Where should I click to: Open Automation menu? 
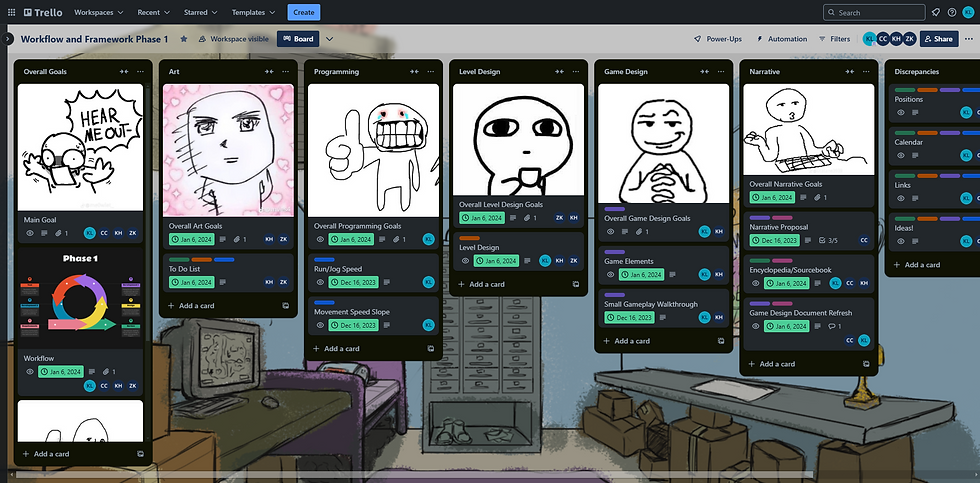(x=782, y=39)
